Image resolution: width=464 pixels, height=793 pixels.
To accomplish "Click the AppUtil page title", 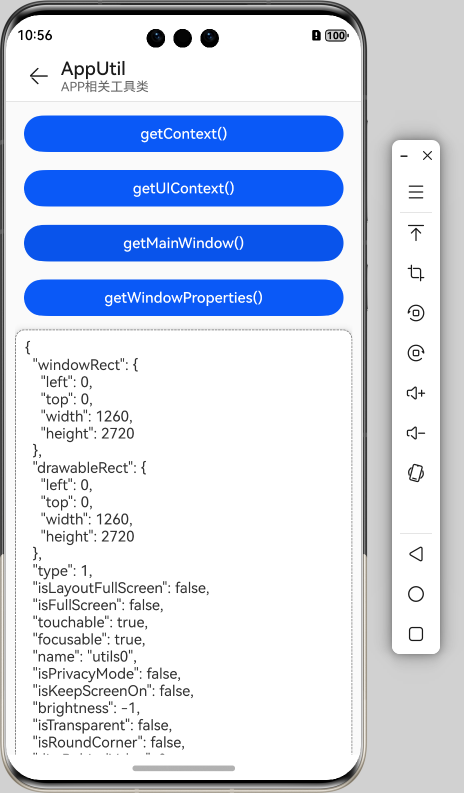I will pyautogui.click(x=93, y=69).
